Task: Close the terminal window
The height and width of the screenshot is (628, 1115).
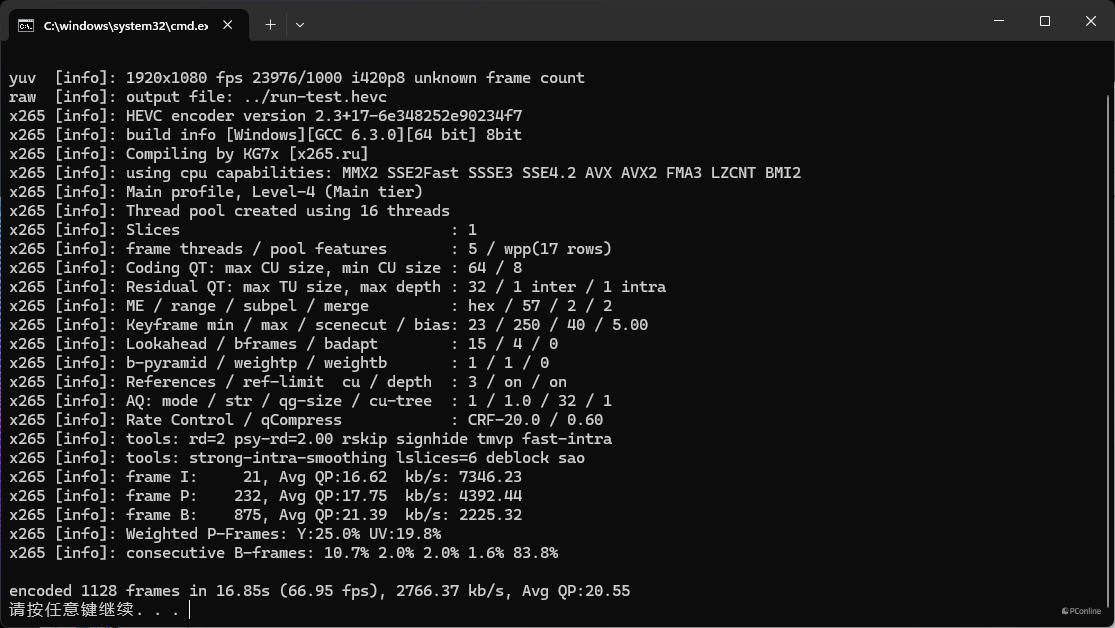Action: point(1090,21)
